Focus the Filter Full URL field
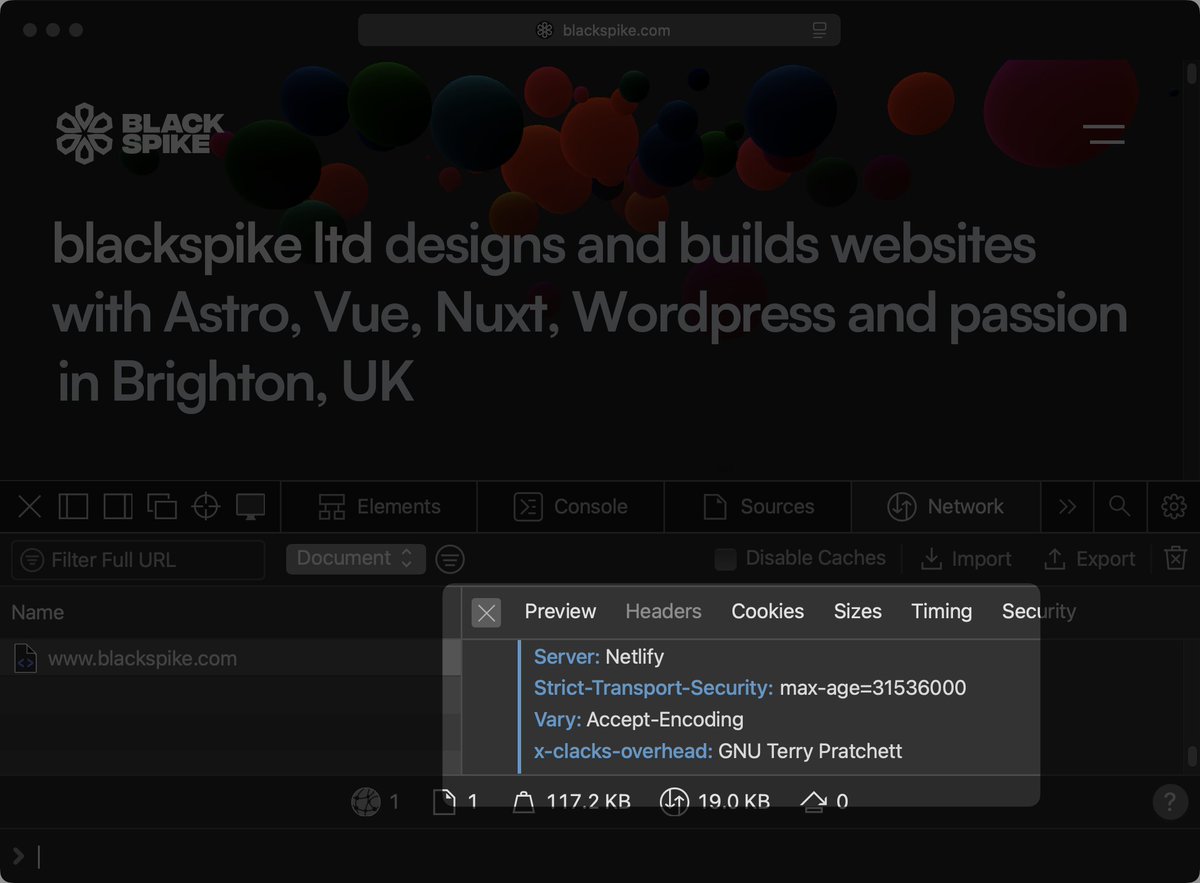 pyautogui.click(x=138, y=560)
